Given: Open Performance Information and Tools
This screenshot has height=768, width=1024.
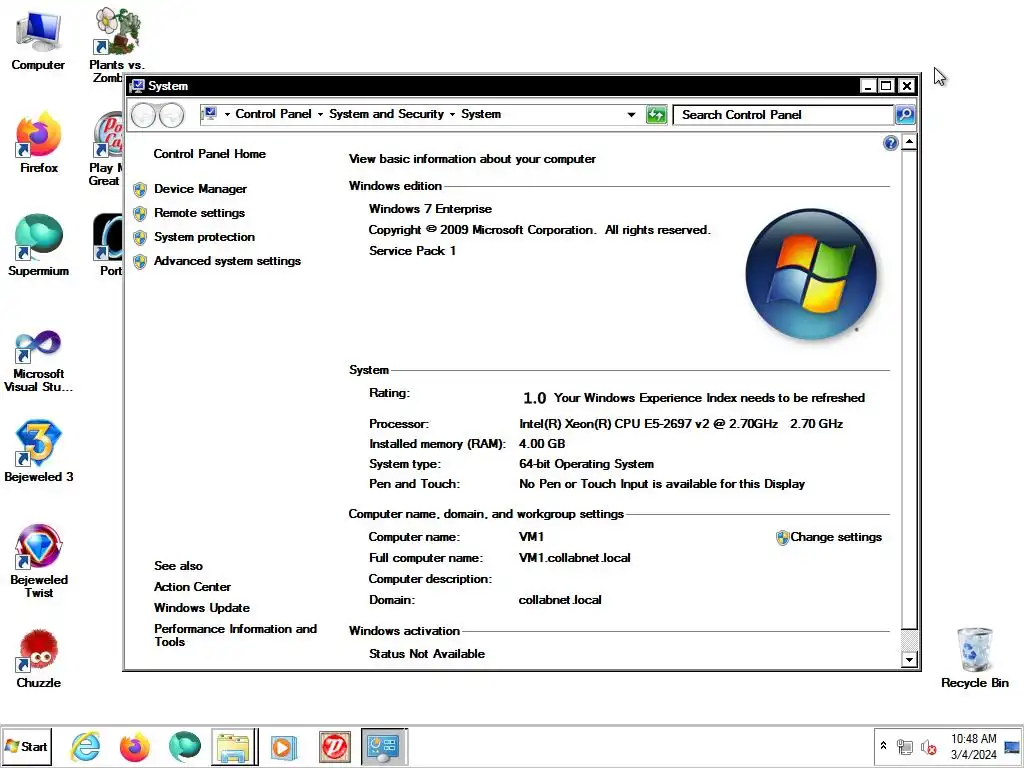Looking at the screenshot, I should point(235,635).
